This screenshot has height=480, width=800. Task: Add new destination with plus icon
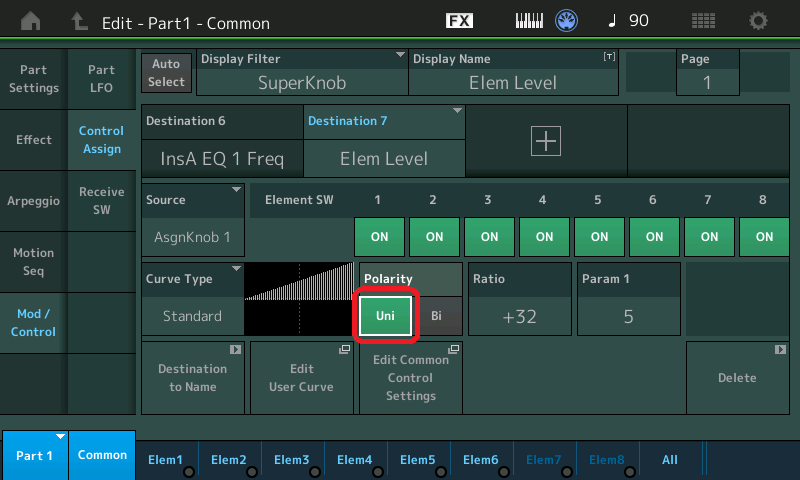coord(546,142)
